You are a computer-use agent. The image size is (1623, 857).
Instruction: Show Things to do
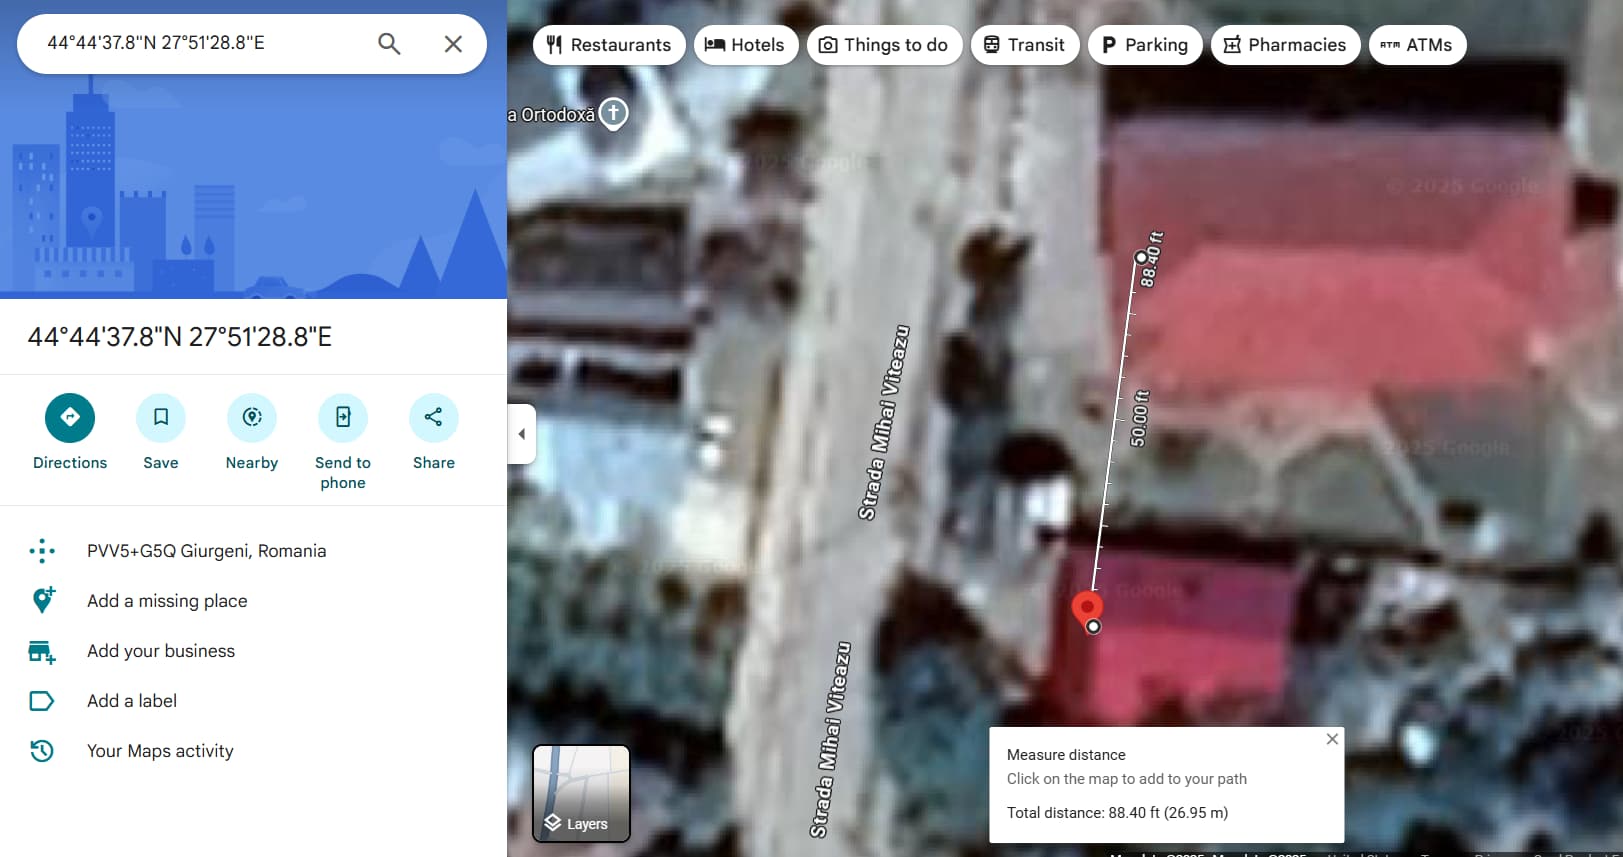pos(885,45)
